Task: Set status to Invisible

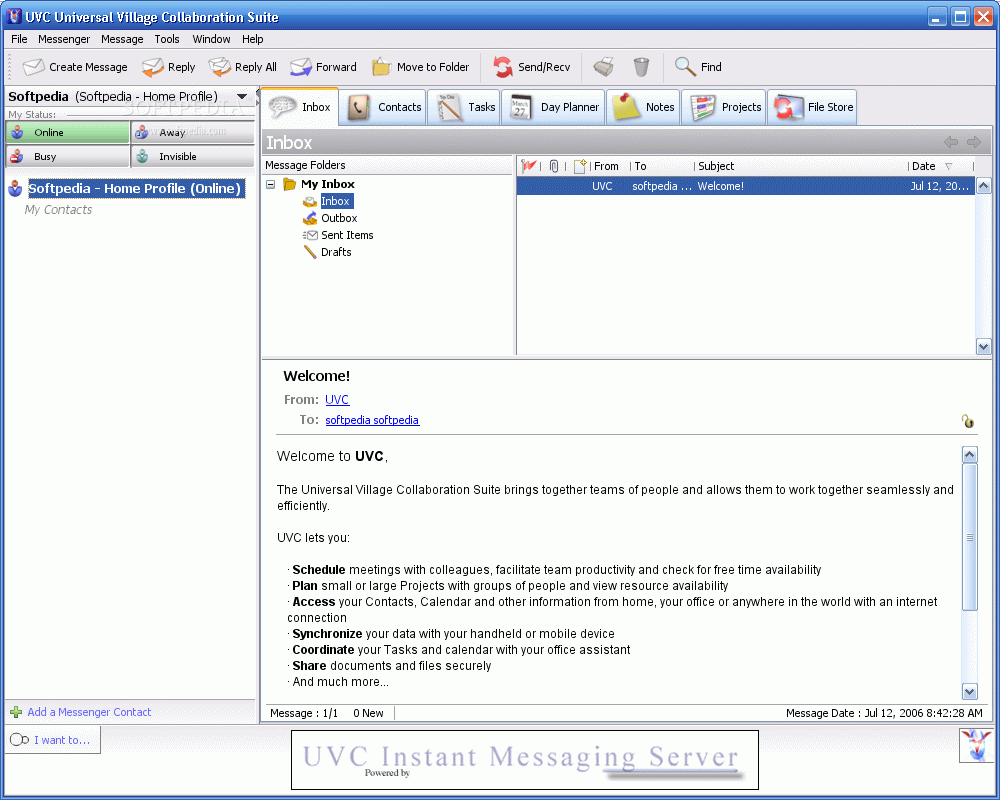Action: pos(193,156)
